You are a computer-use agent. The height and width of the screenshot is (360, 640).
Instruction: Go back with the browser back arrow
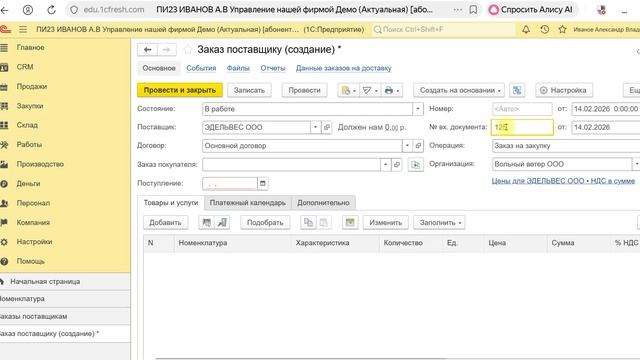click(x=4, y=10)
